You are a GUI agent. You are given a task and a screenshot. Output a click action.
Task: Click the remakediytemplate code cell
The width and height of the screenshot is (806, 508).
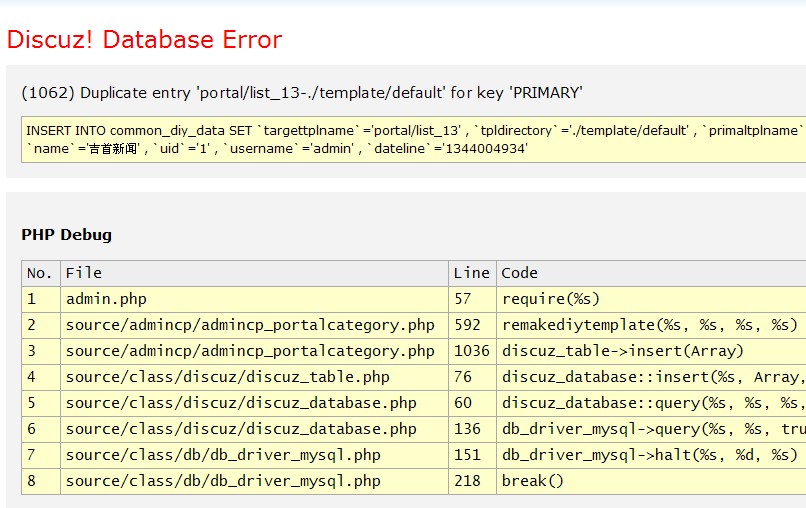(x=651, y=325)
